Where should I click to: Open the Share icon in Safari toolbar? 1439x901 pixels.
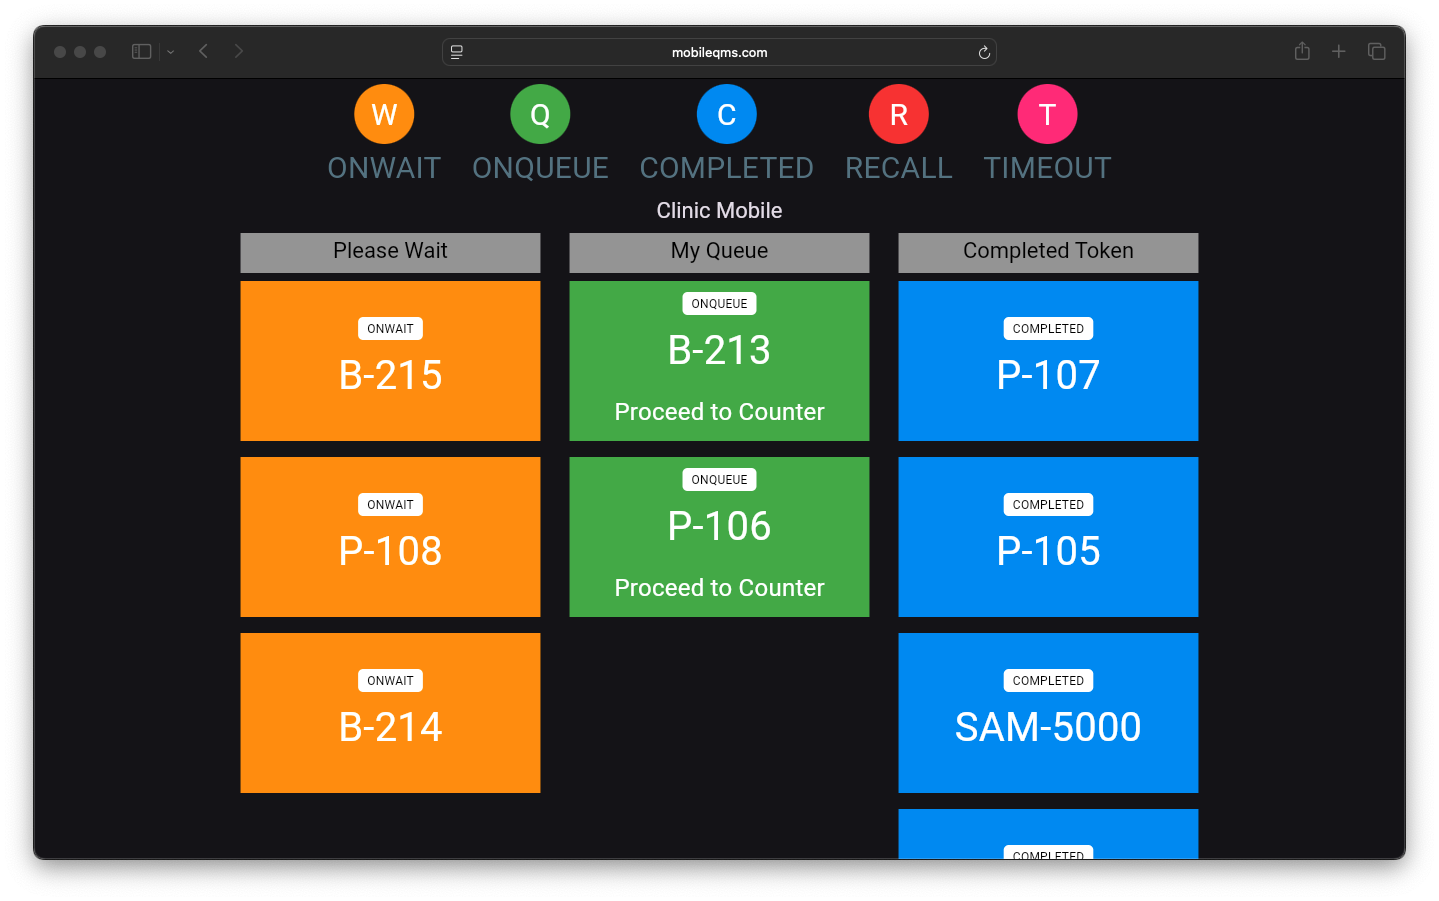1302,51
